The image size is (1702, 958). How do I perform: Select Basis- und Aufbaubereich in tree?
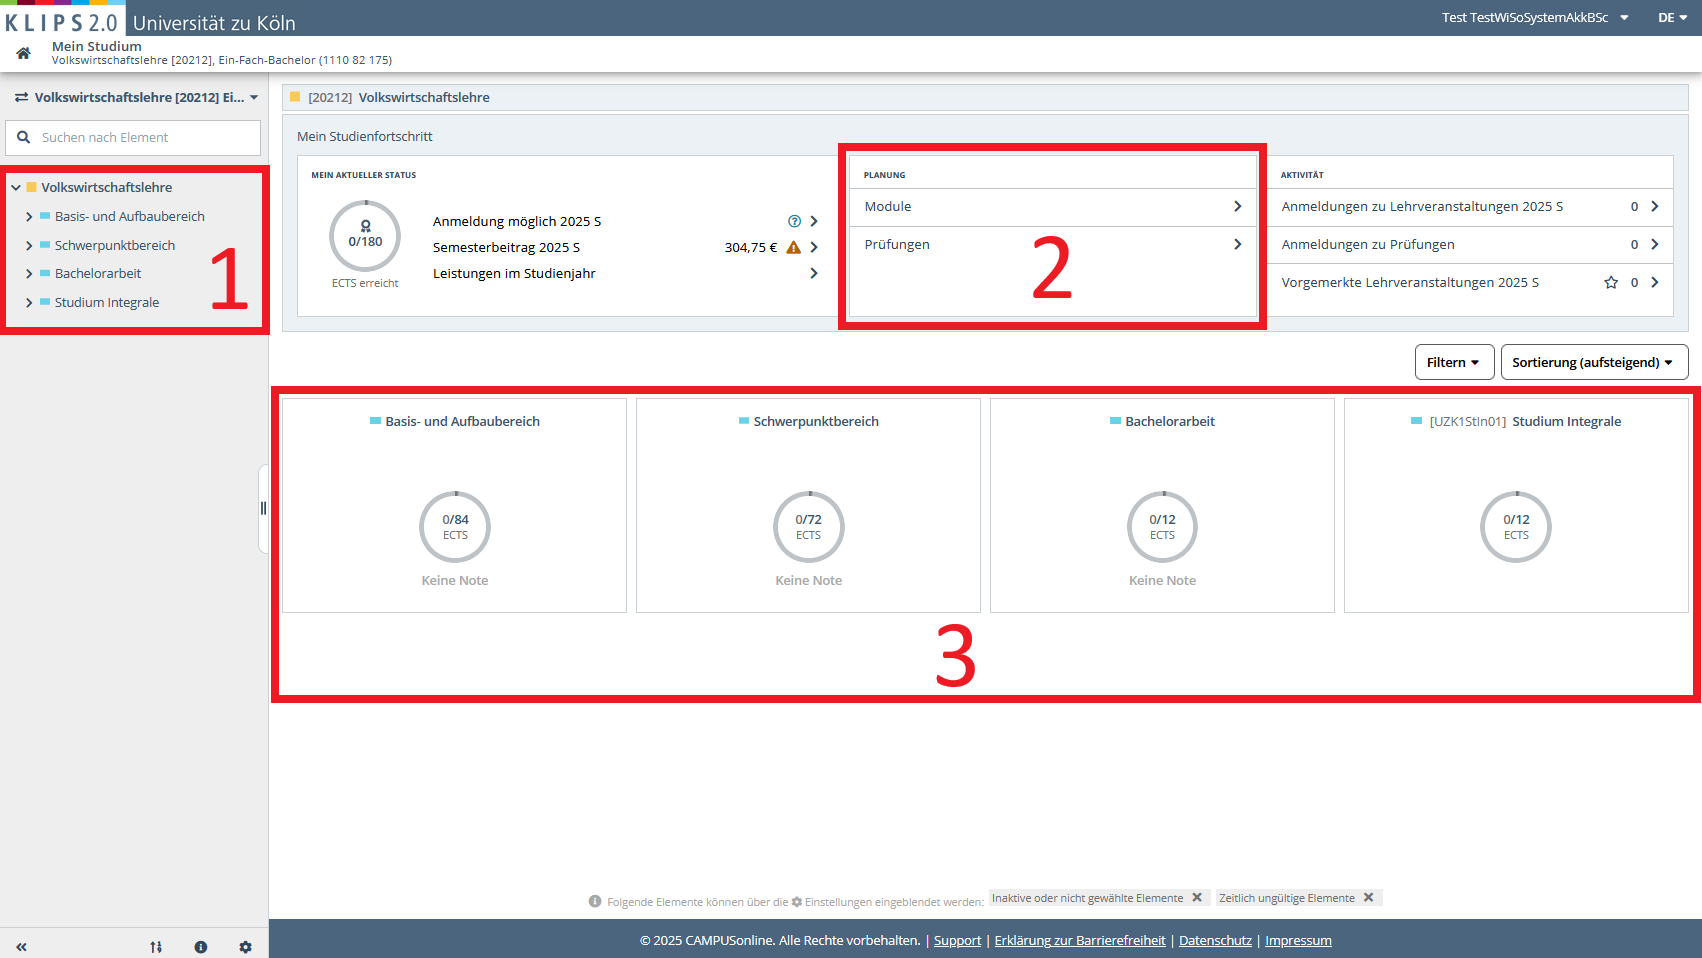130,216
